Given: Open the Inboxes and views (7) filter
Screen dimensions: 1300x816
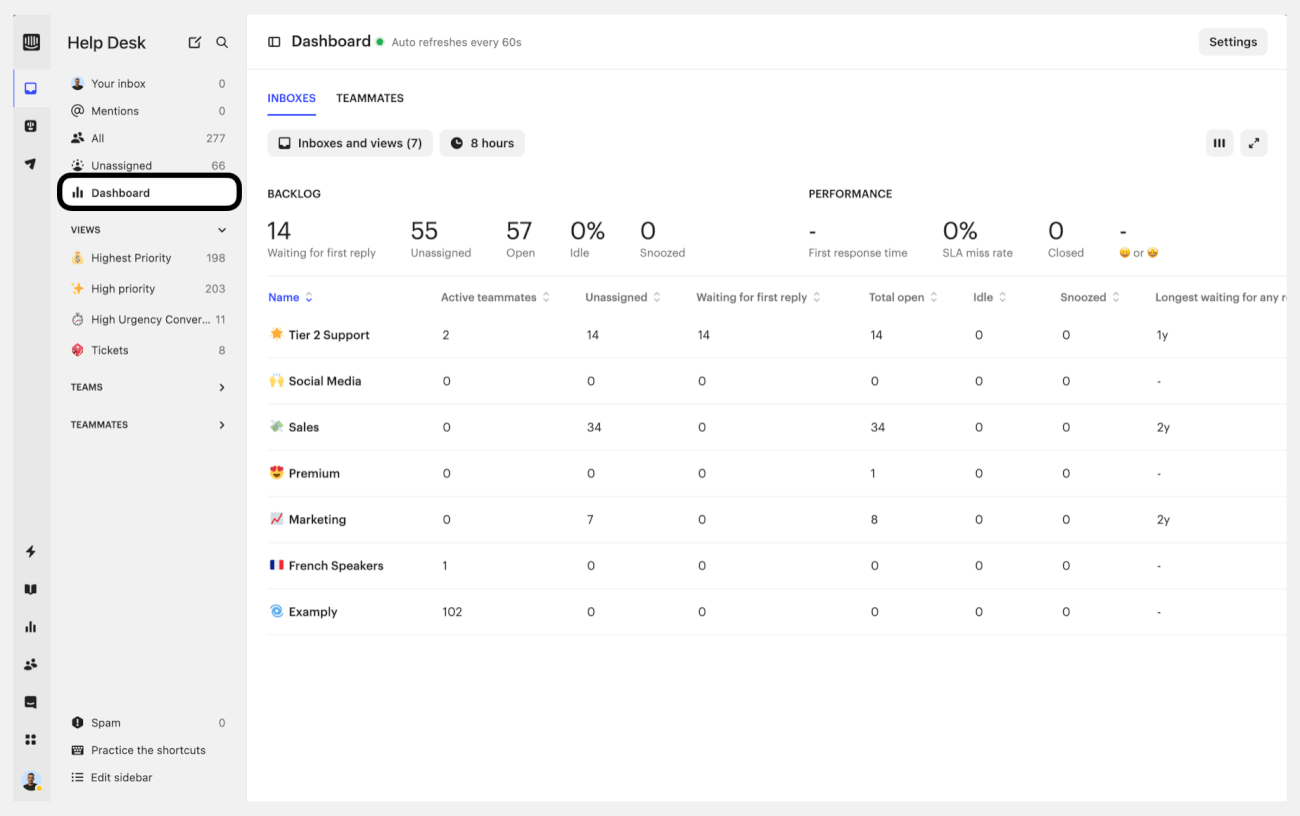Looking at the screenshot, I should click(x=349, y=143).
